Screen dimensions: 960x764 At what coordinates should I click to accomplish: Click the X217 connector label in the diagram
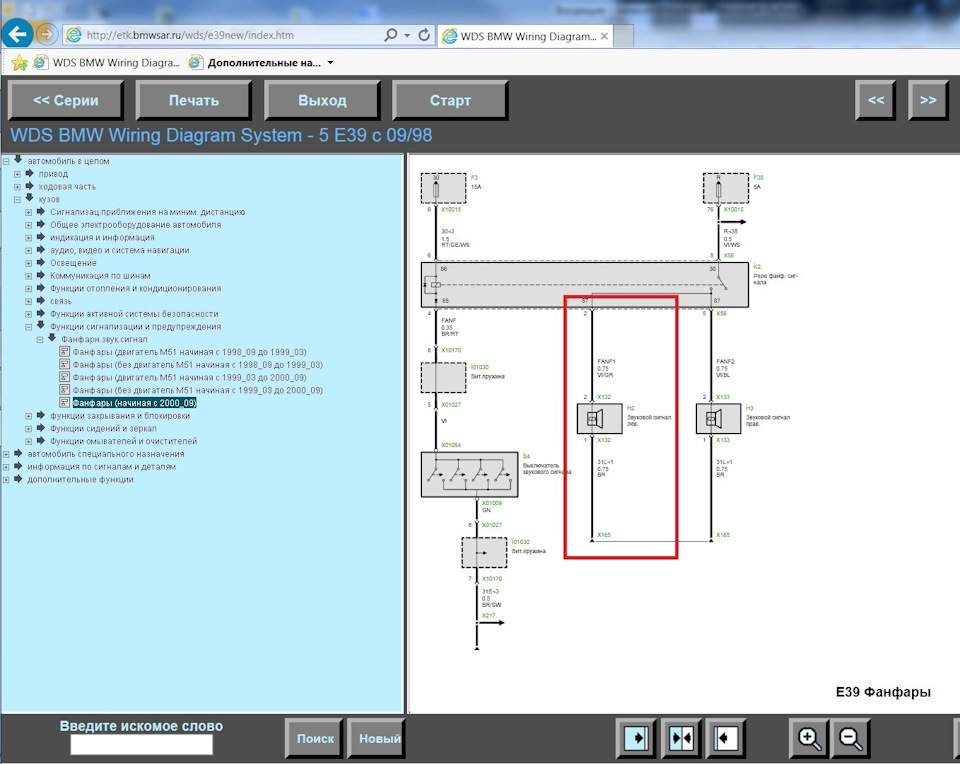488,615
